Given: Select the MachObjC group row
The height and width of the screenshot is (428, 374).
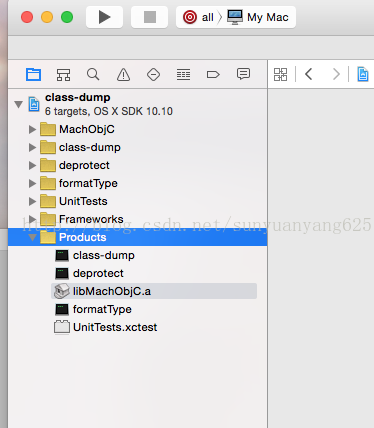Looking at the screenshot, I should (x=137, y=129).
